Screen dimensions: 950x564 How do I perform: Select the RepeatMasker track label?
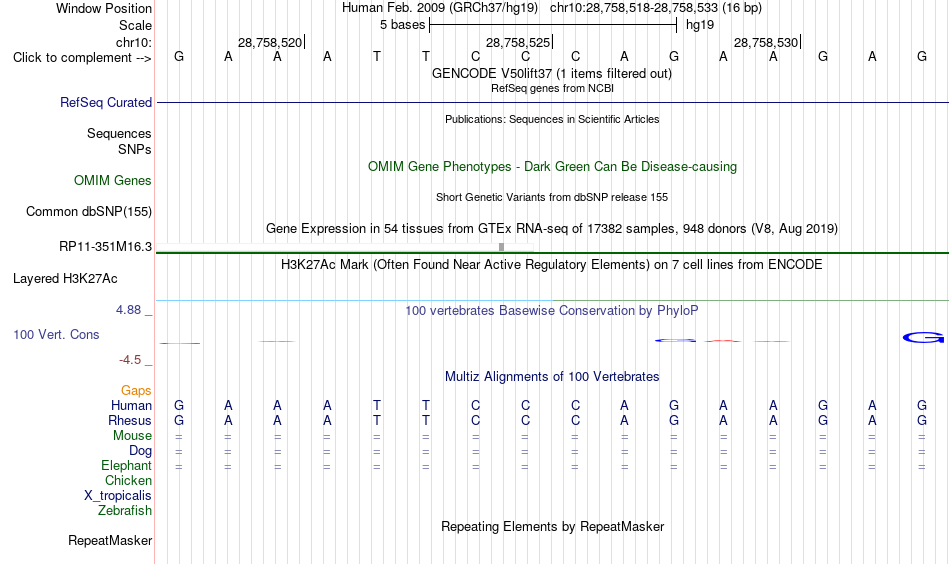[110, 540]
